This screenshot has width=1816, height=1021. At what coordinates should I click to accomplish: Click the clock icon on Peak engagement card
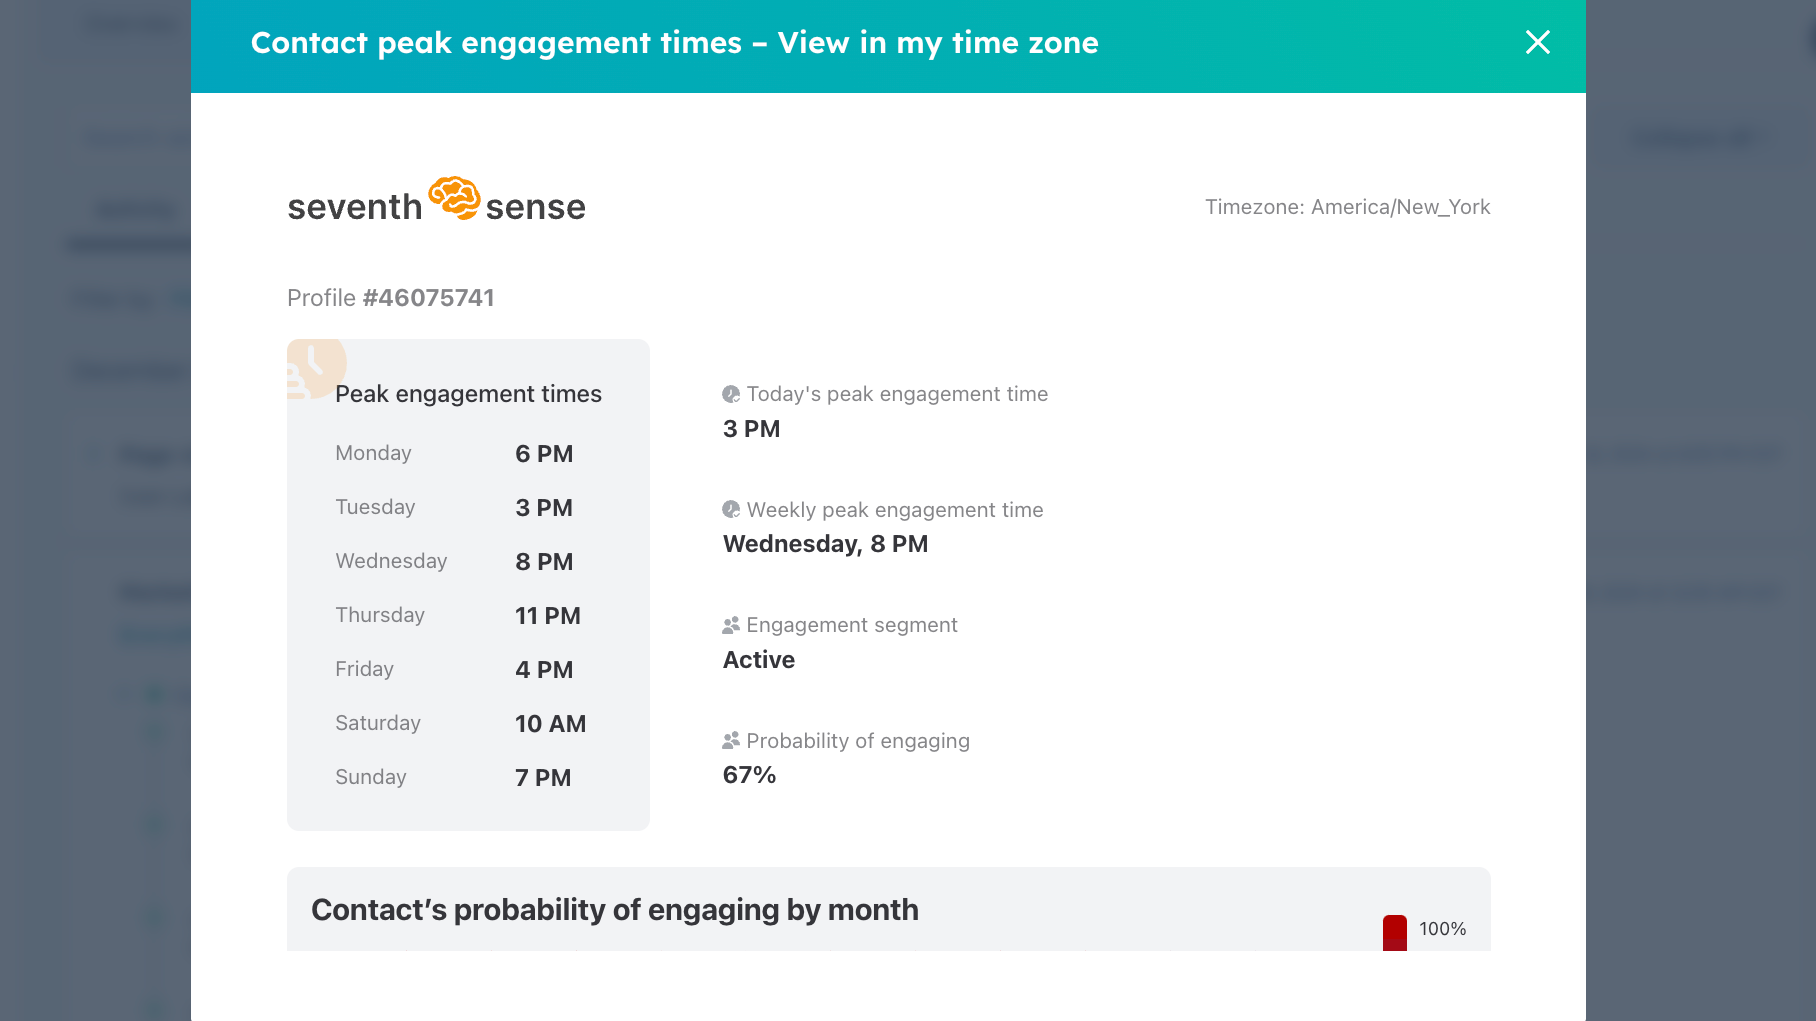314,367
